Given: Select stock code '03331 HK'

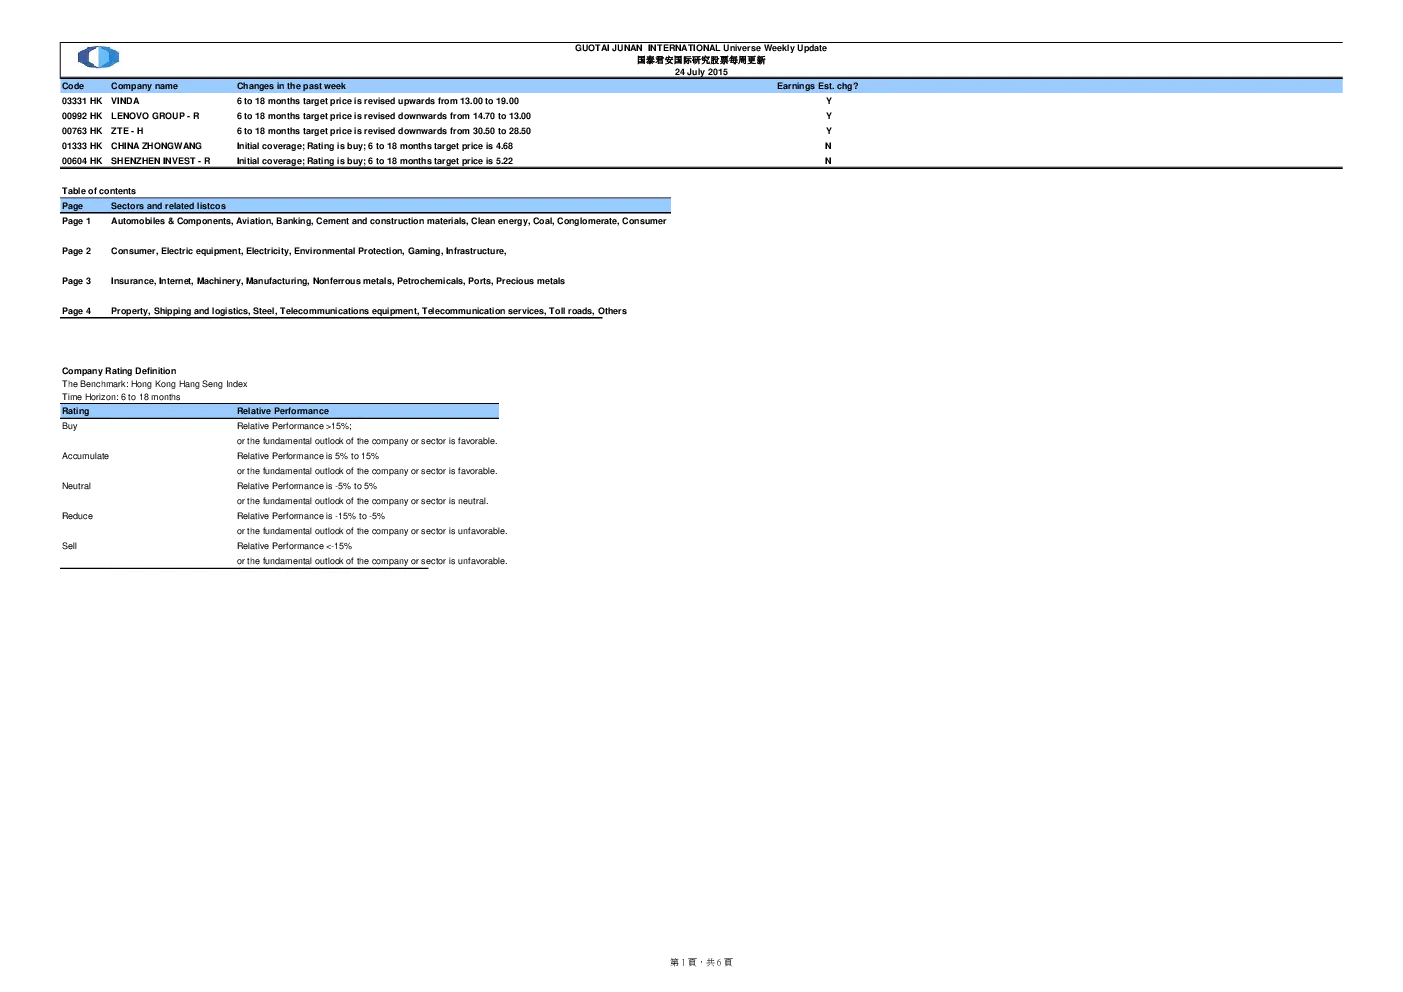Looking at the screenshot, I should tap(82, 101).
